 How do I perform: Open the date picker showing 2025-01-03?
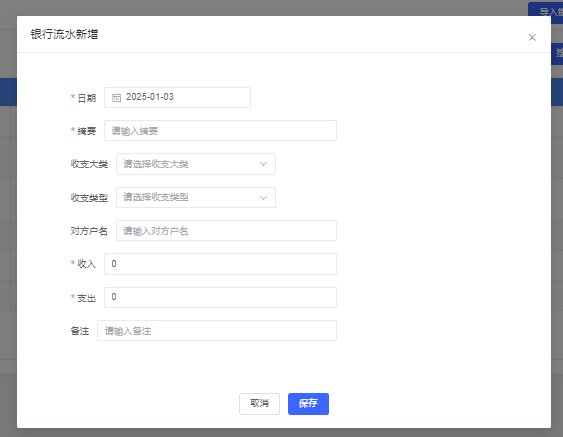177,97
